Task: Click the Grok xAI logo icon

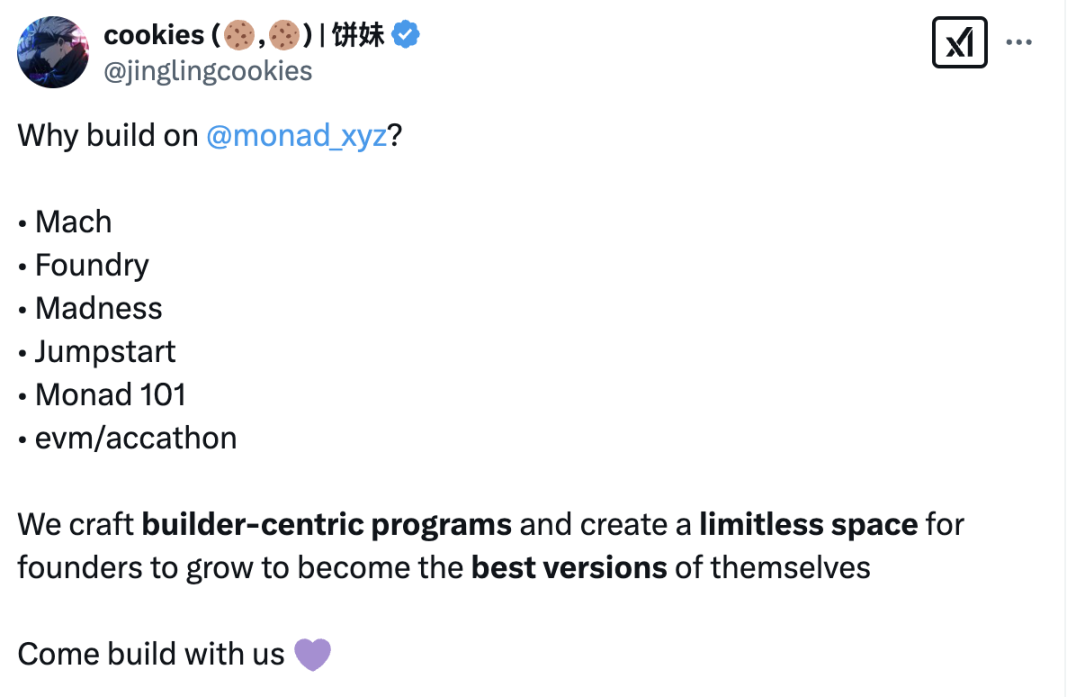Action: click(x=958, y=41)
